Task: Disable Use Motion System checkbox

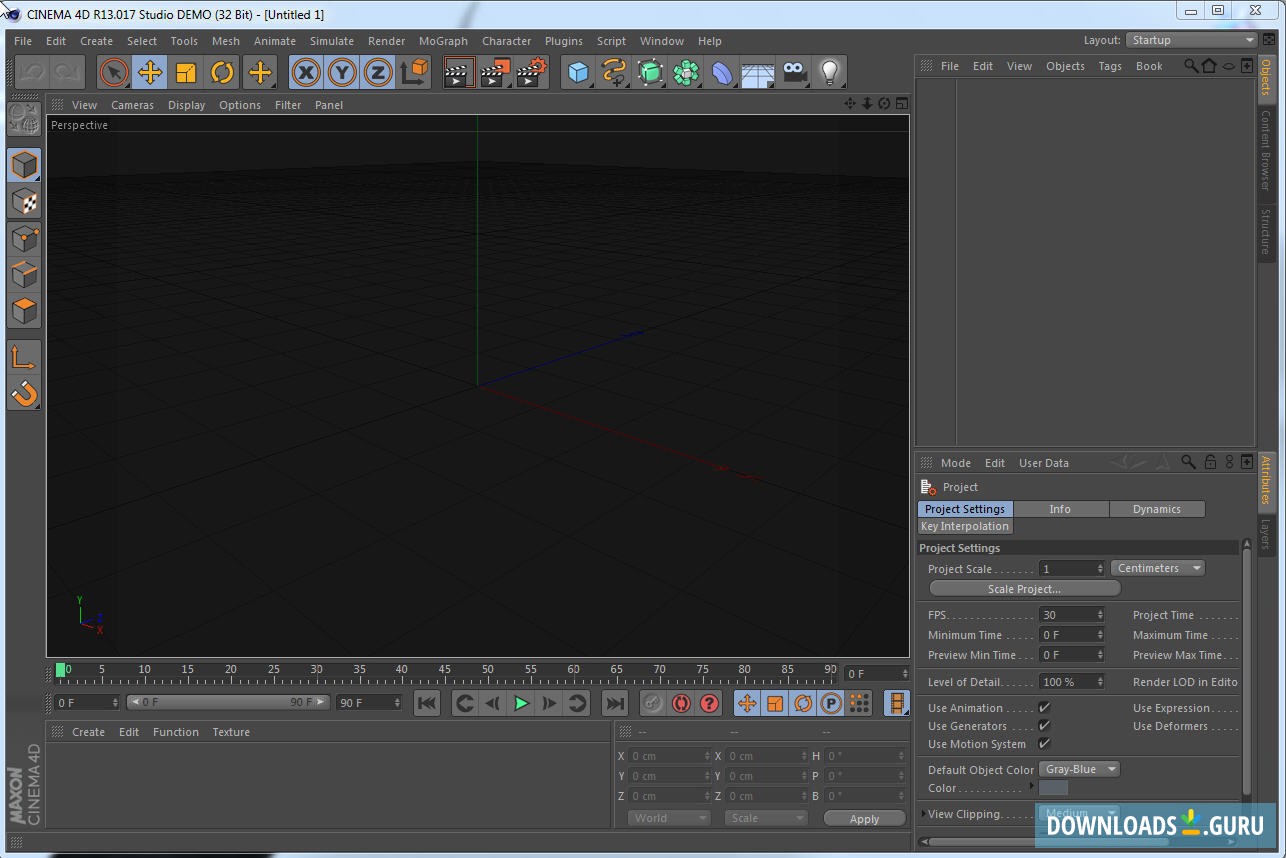Action: click(x=1044, y=744)
